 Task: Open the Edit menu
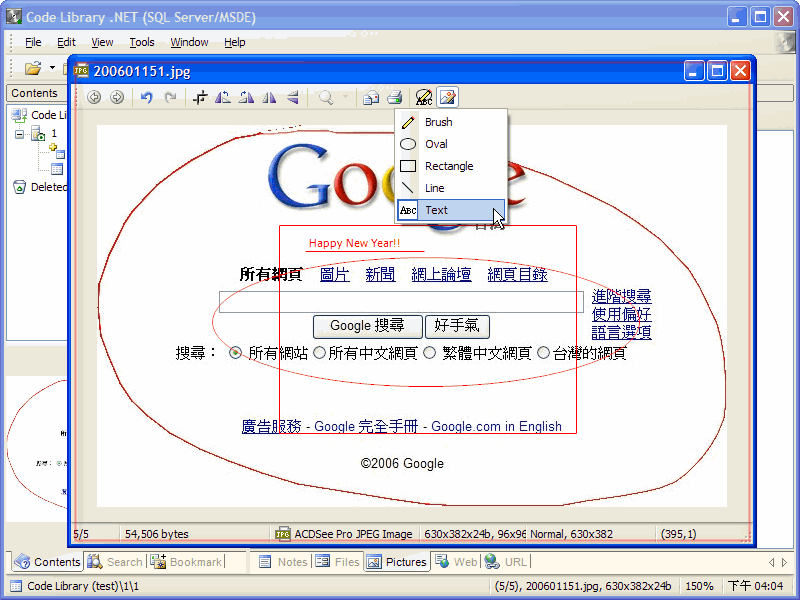point(66,42)
